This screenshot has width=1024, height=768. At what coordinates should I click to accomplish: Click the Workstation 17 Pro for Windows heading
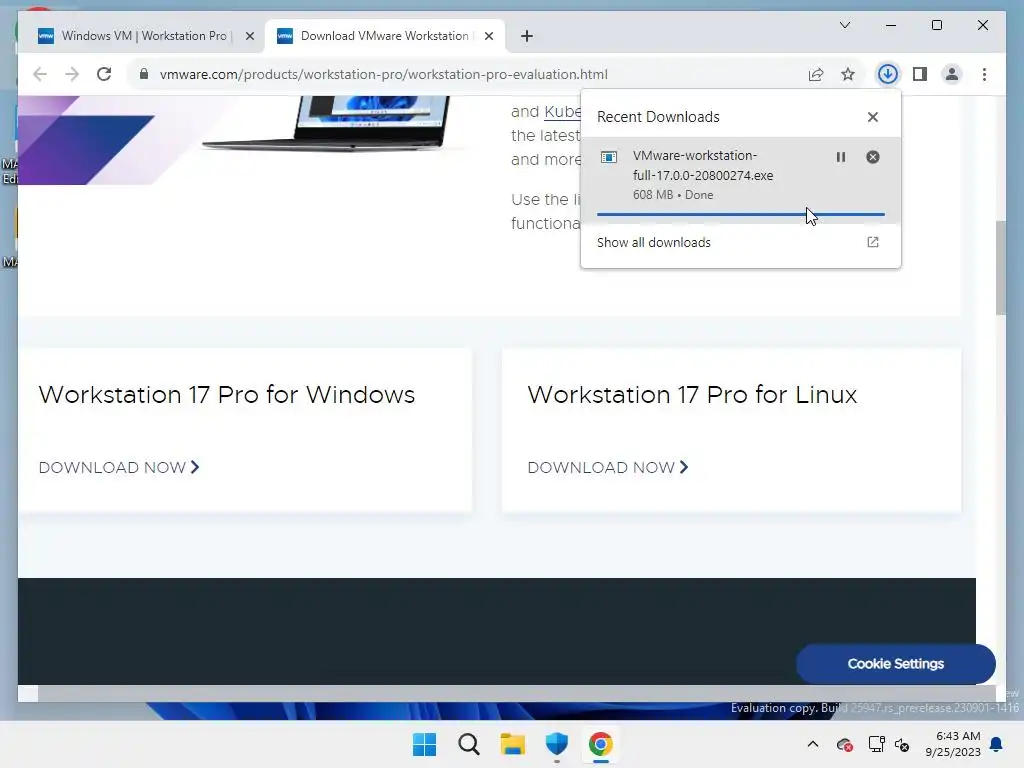[x=227, y=394]
